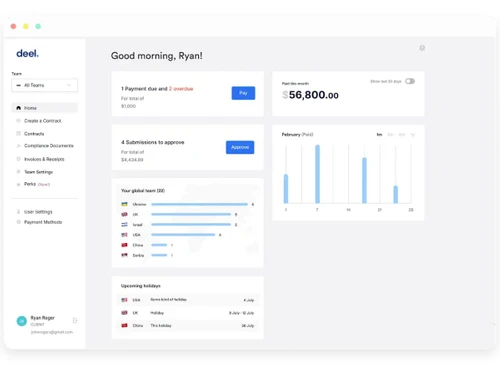500x375 pixels.
Task: Open Create a Contract page
Action: tap(43, 121)
